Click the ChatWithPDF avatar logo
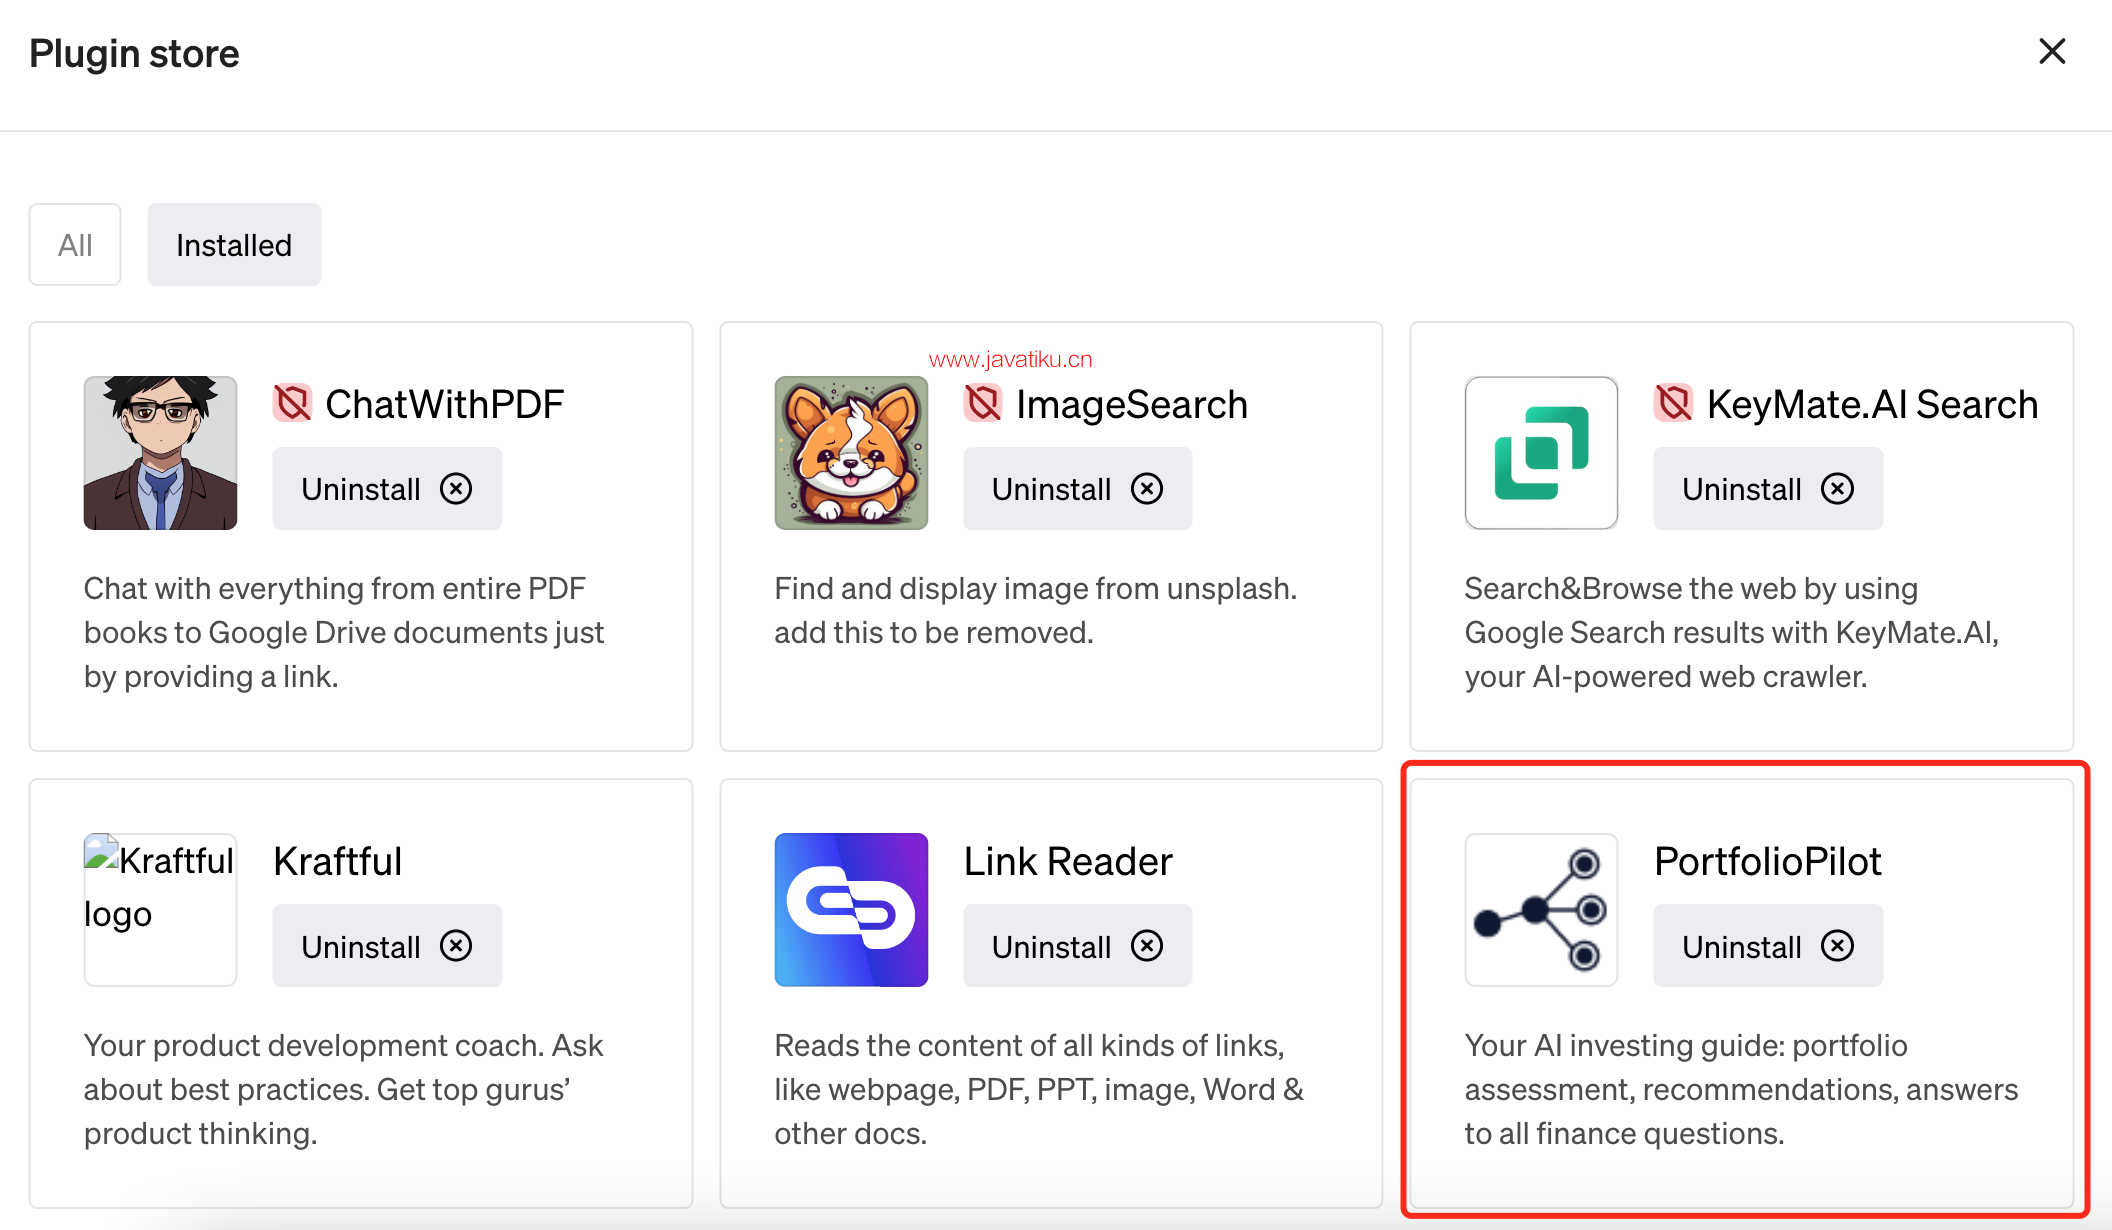 (160, 453)
